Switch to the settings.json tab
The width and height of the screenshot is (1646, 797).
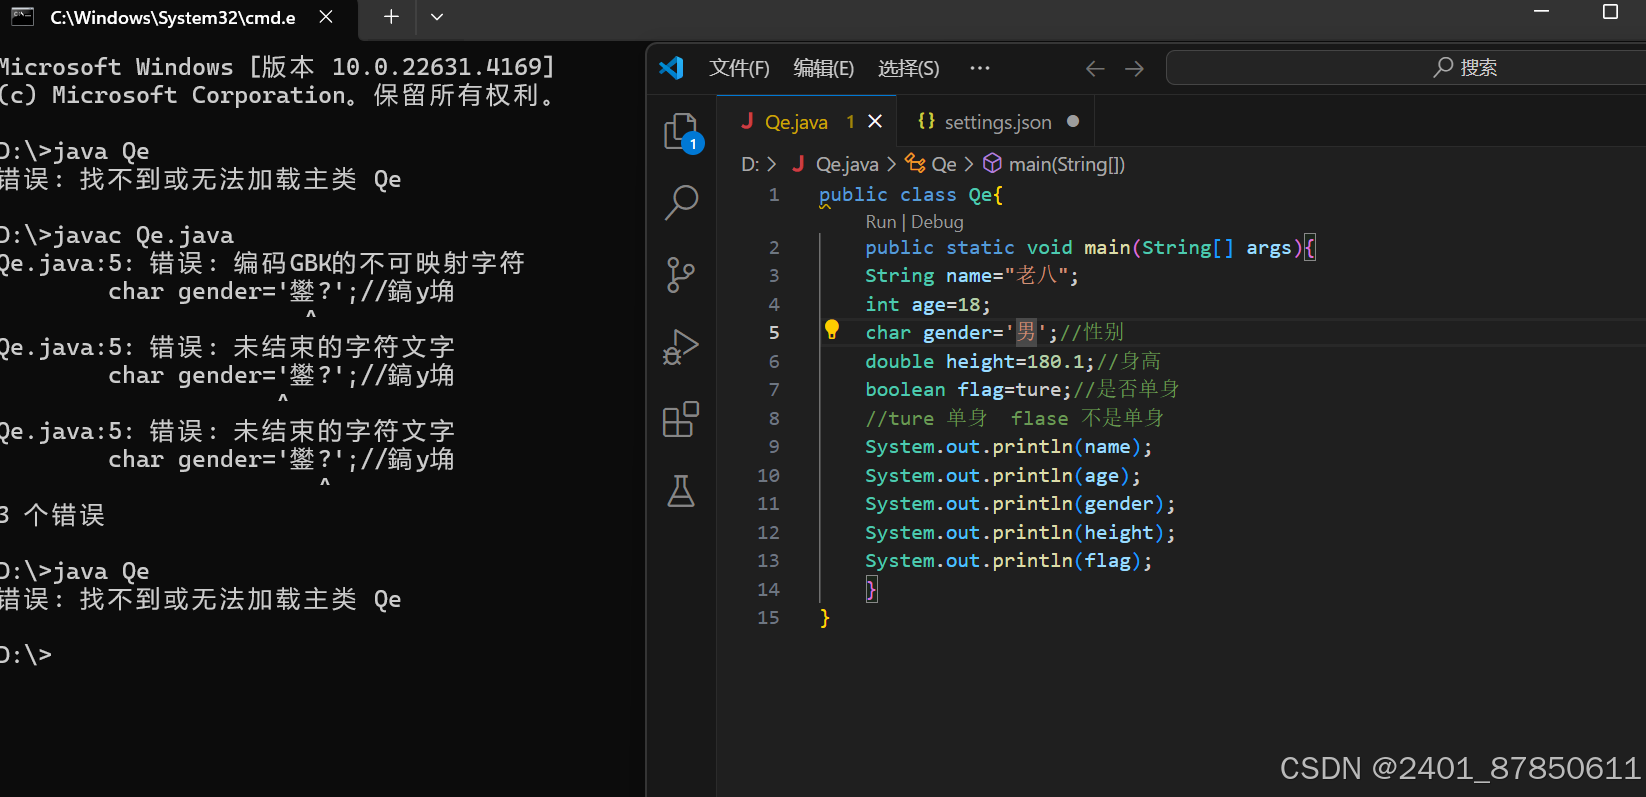point(998,122)
